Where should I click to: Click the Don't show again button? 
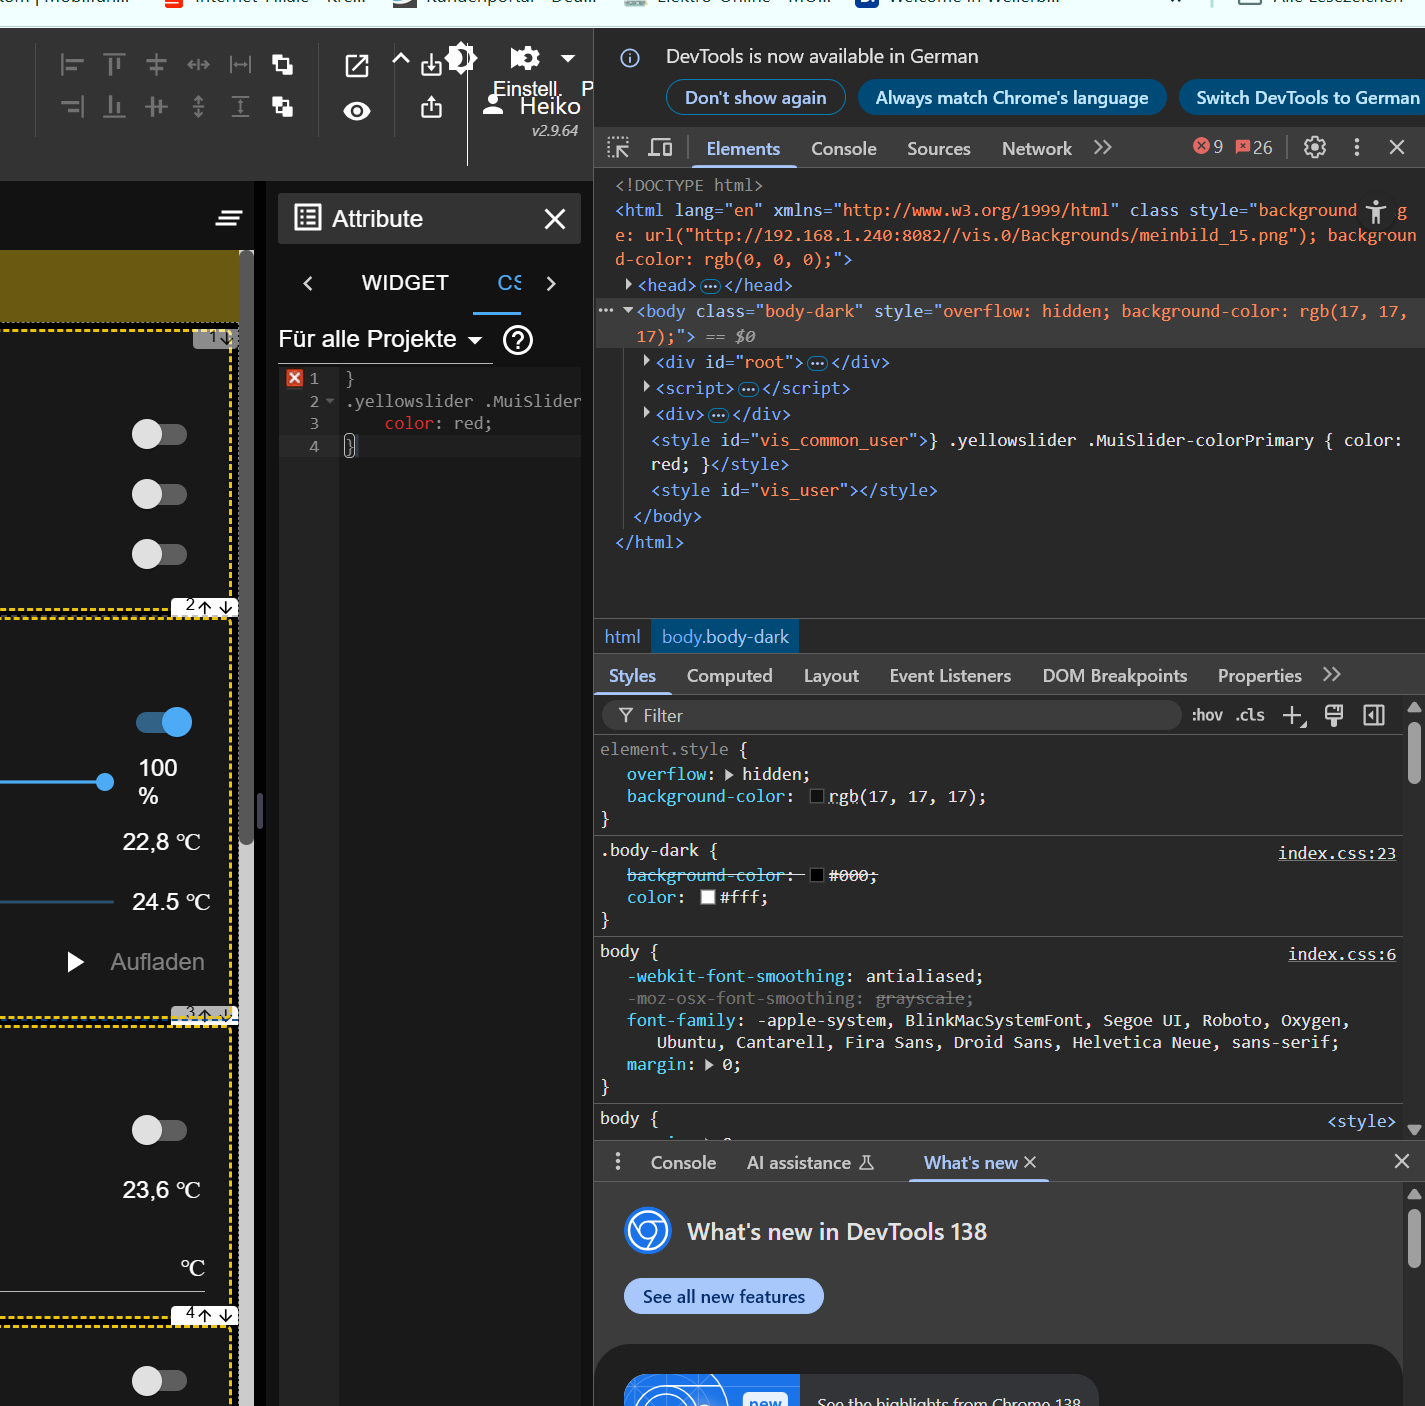[756, 97]
